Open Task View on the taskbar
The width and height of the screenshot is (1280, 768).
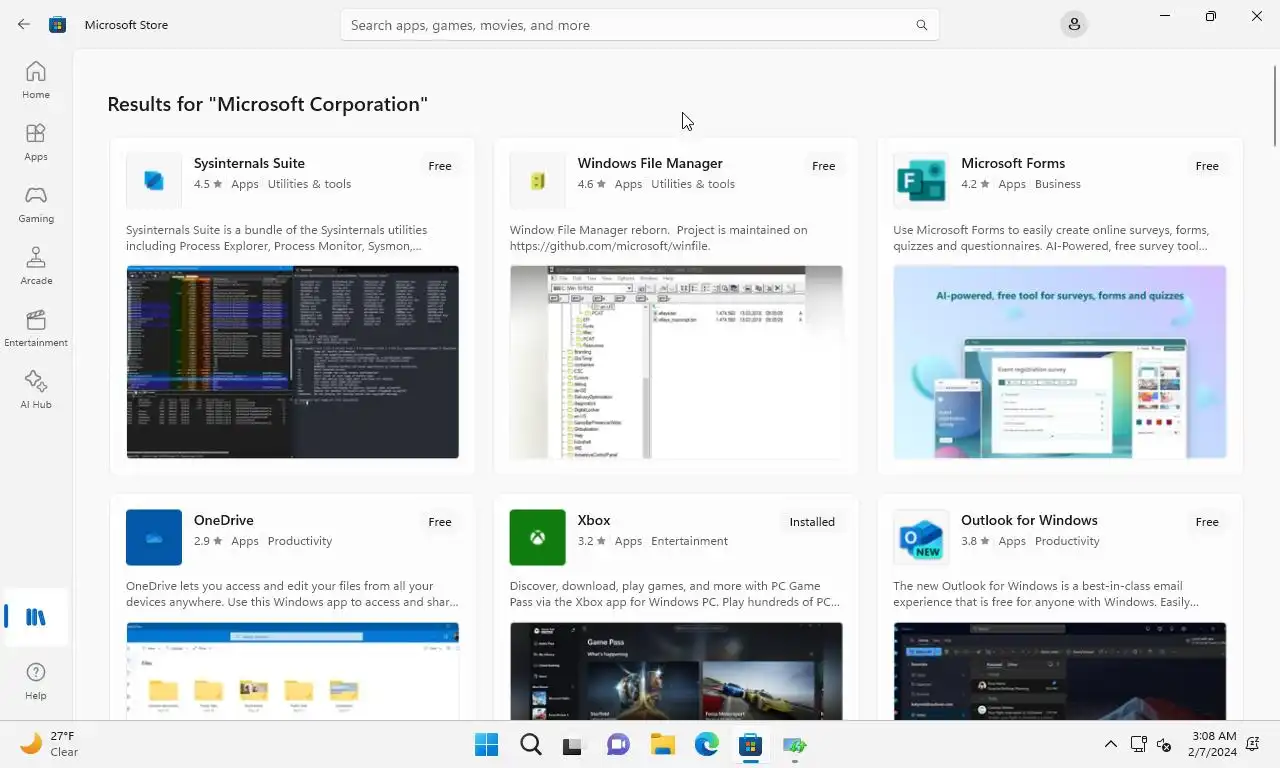pos(572,745)
